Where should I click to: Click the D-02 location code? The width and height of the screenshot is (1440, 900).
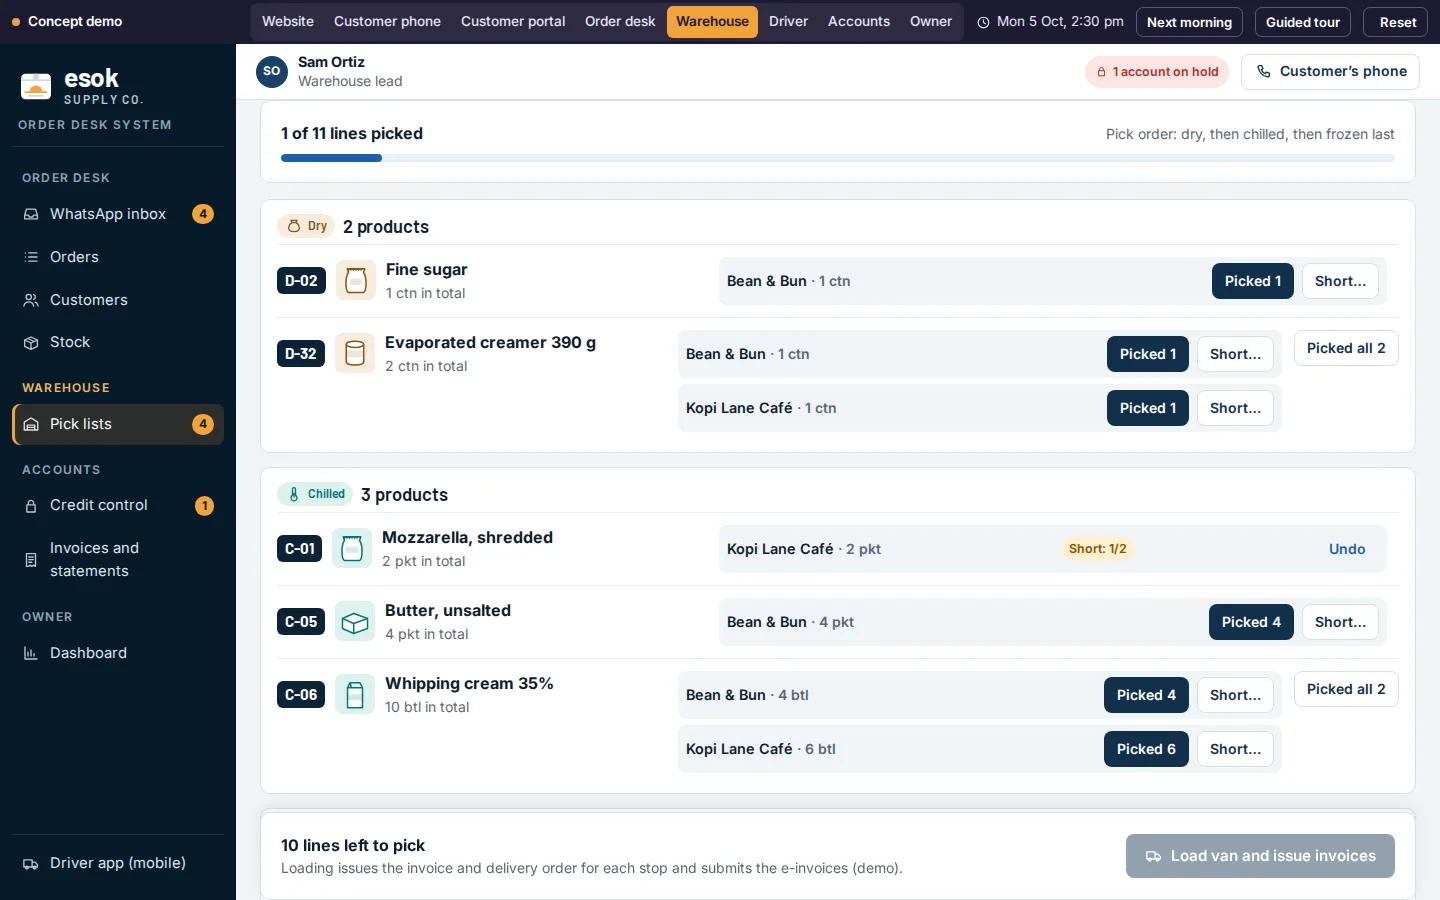(x=301, y=281)
